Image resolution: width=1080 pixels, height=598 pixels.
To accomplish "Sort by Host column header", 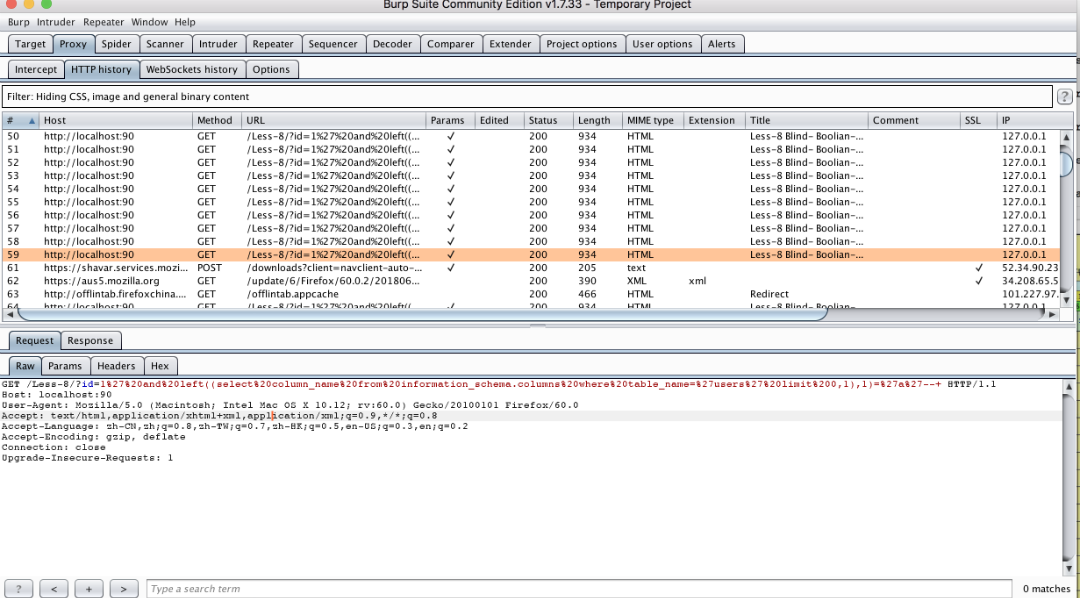I will [116, 121].
